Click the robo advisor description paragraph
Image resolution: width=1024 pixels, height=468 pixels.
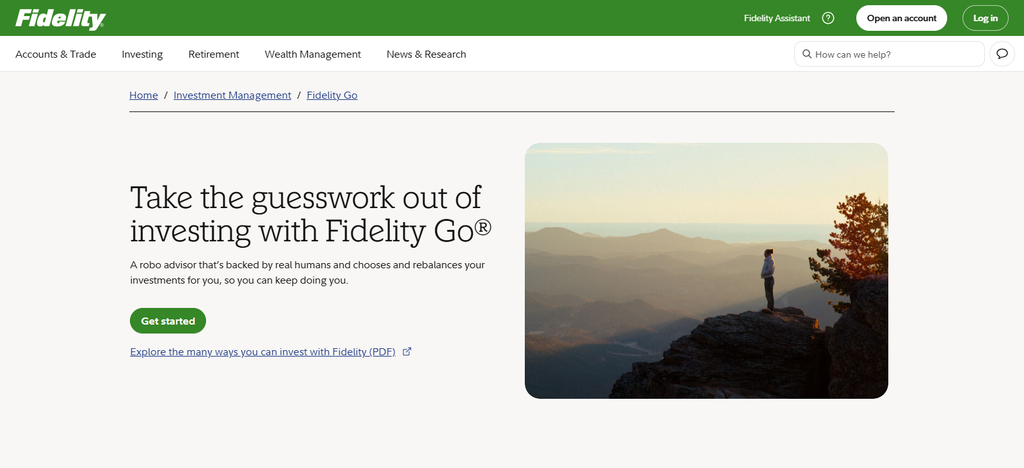pyautogui.click(x=307, y=273)
